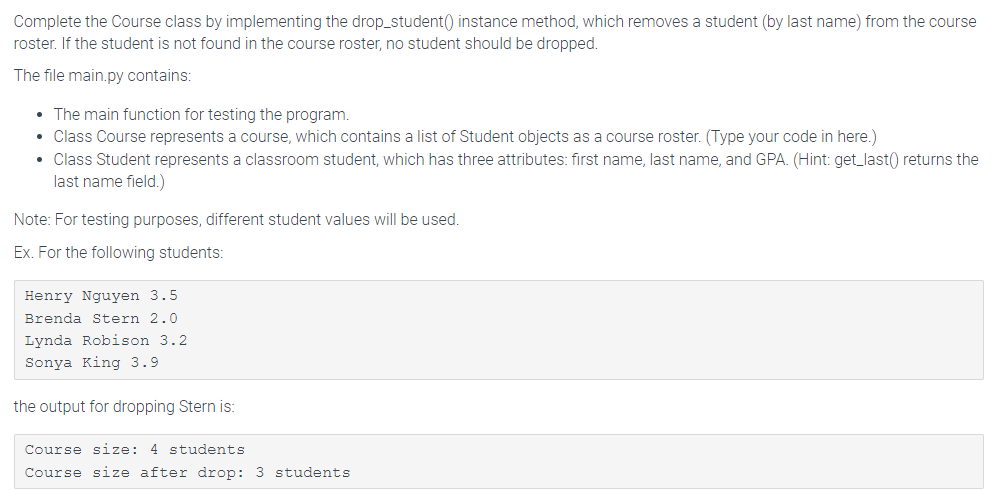The image size is (995, 491).
Task: Click 'The file main.py contains:' text
Action: 102,75
